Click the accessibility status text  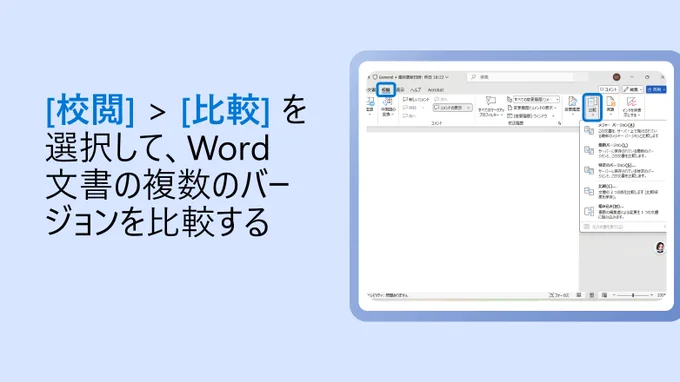(x=388, y=295)
